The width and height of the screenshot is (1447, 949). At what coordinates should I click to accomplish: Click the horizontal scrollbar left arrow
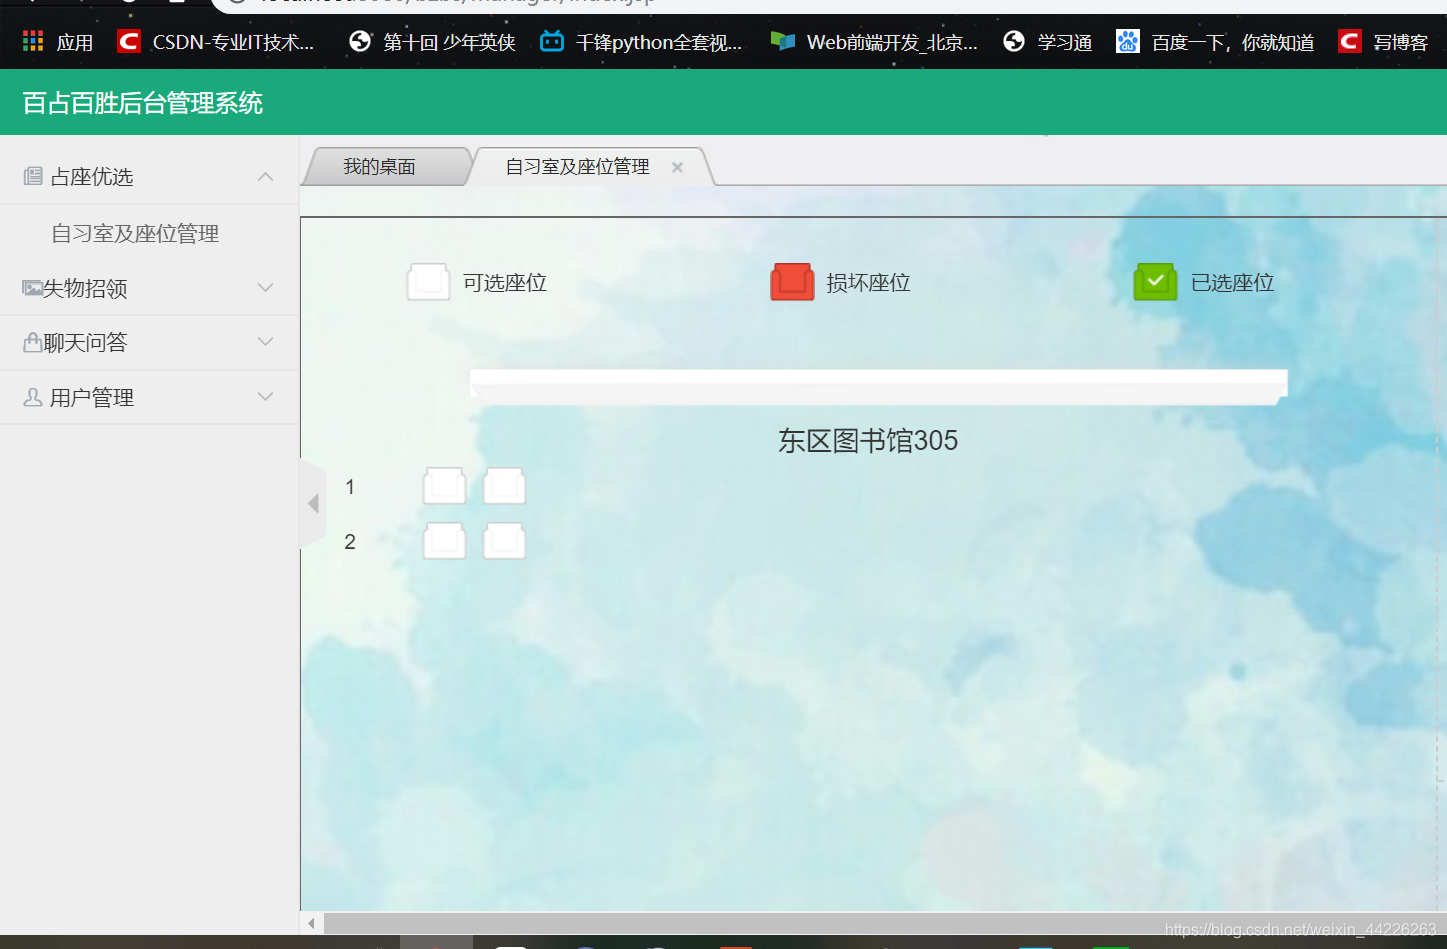[x=312, y=923]
